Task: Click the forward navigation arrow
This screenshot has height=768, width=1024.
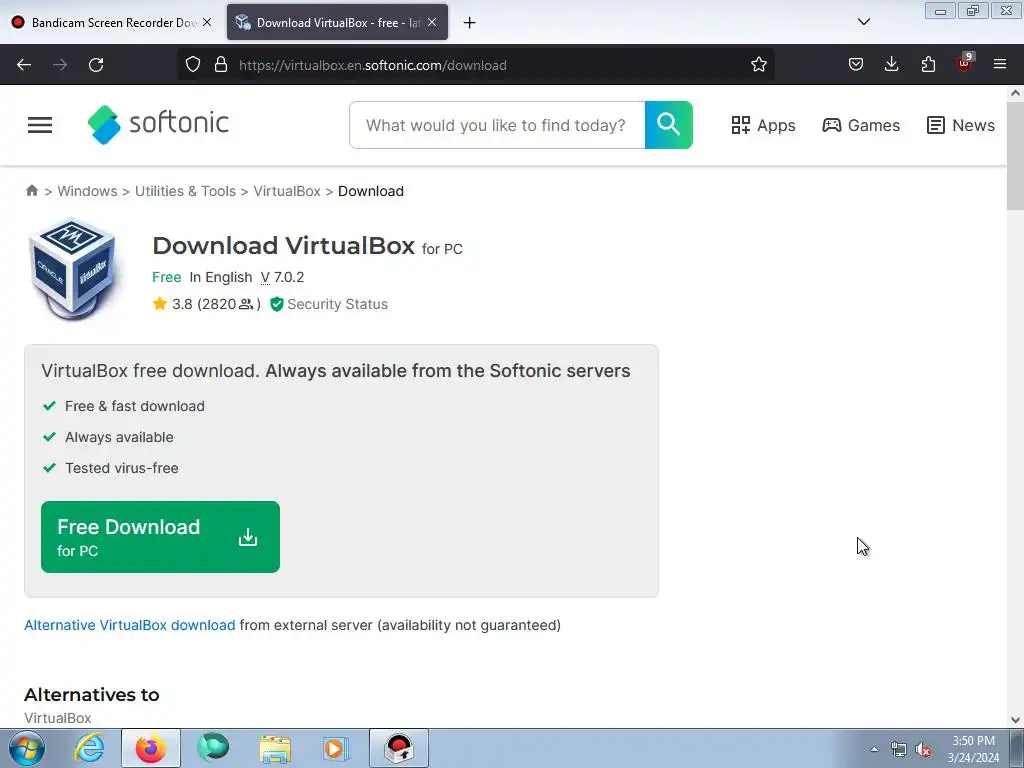Action: click(60, 65)
